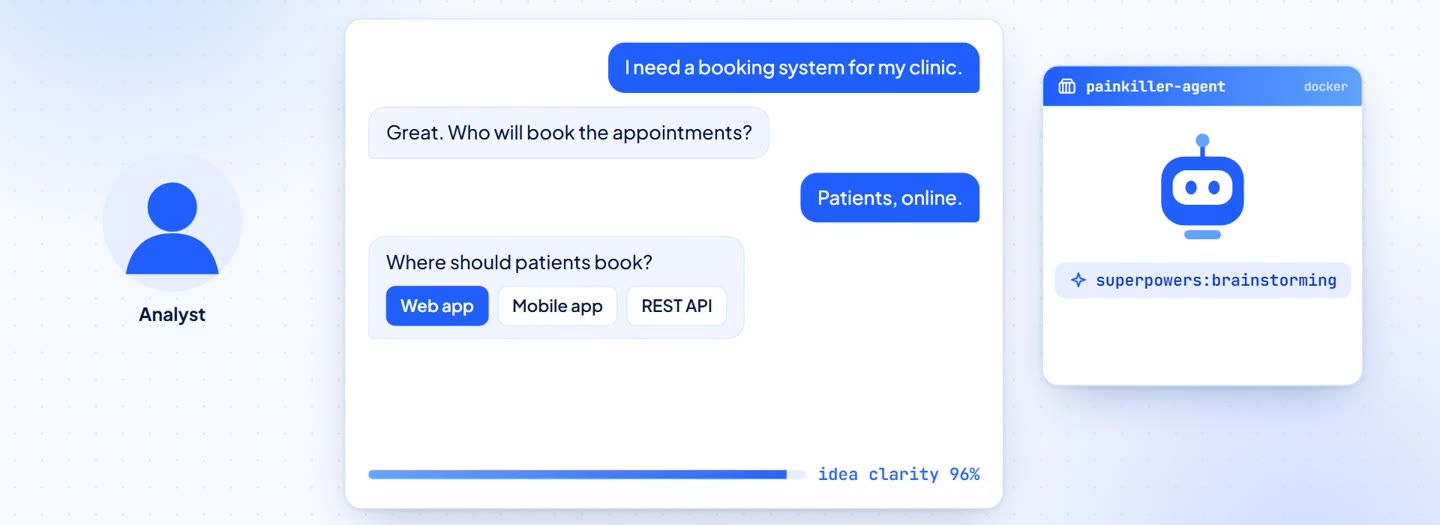Click the idea clarity progress bar
The height and width of the screenshot is (525, 1440).
pyautogui.click(x=587, y=474)
